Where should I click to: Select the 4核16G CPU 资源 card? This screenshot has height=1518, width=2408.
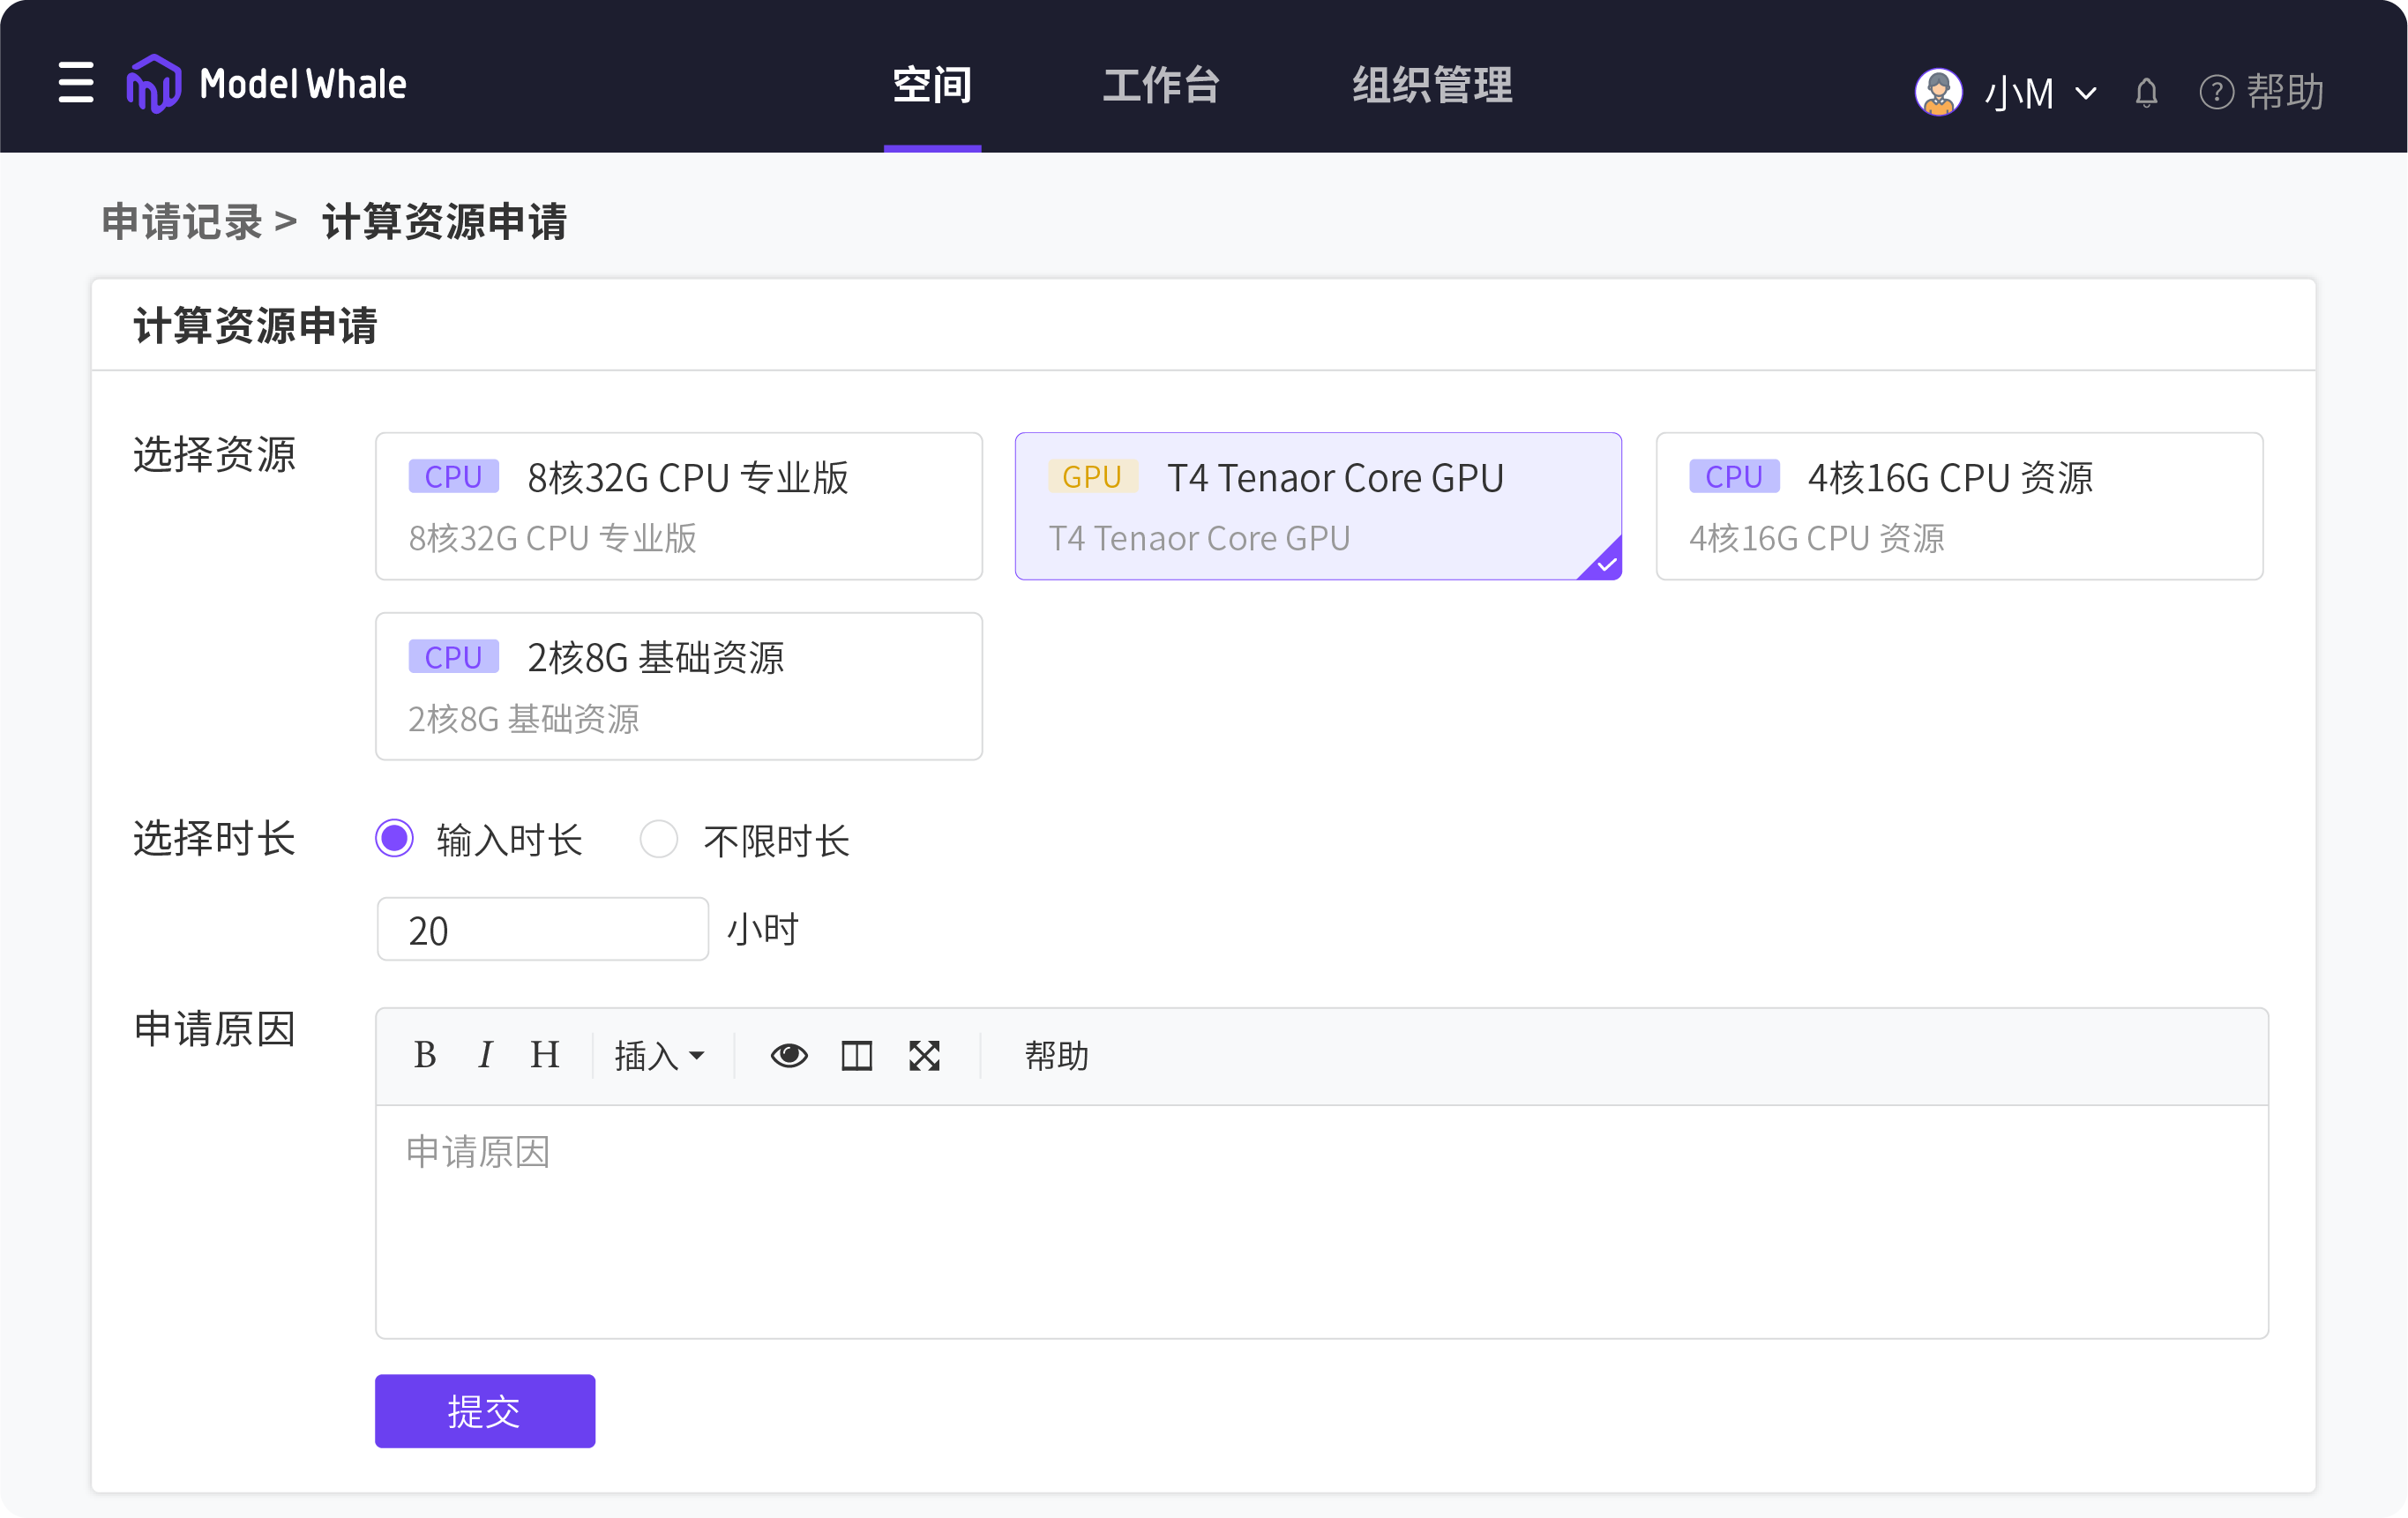1959,506
